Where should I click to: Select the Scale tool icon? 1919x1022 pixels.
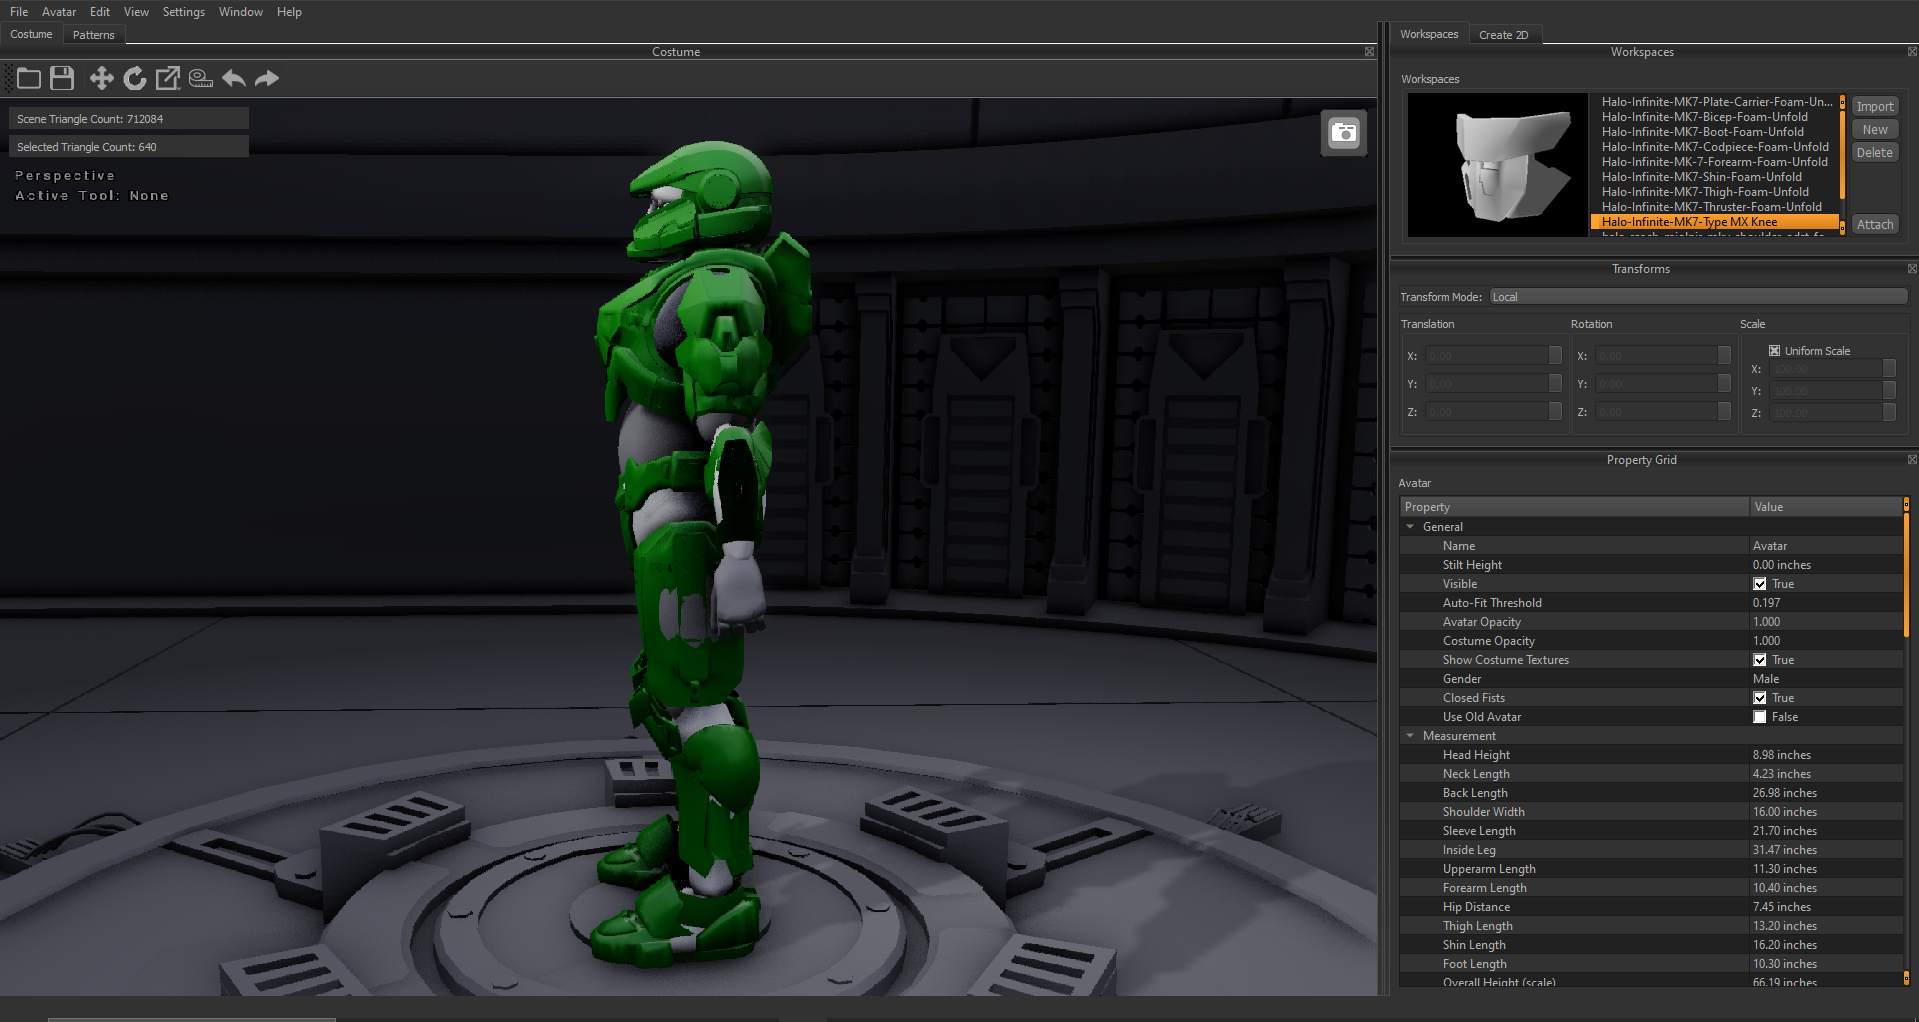[168, 78]
